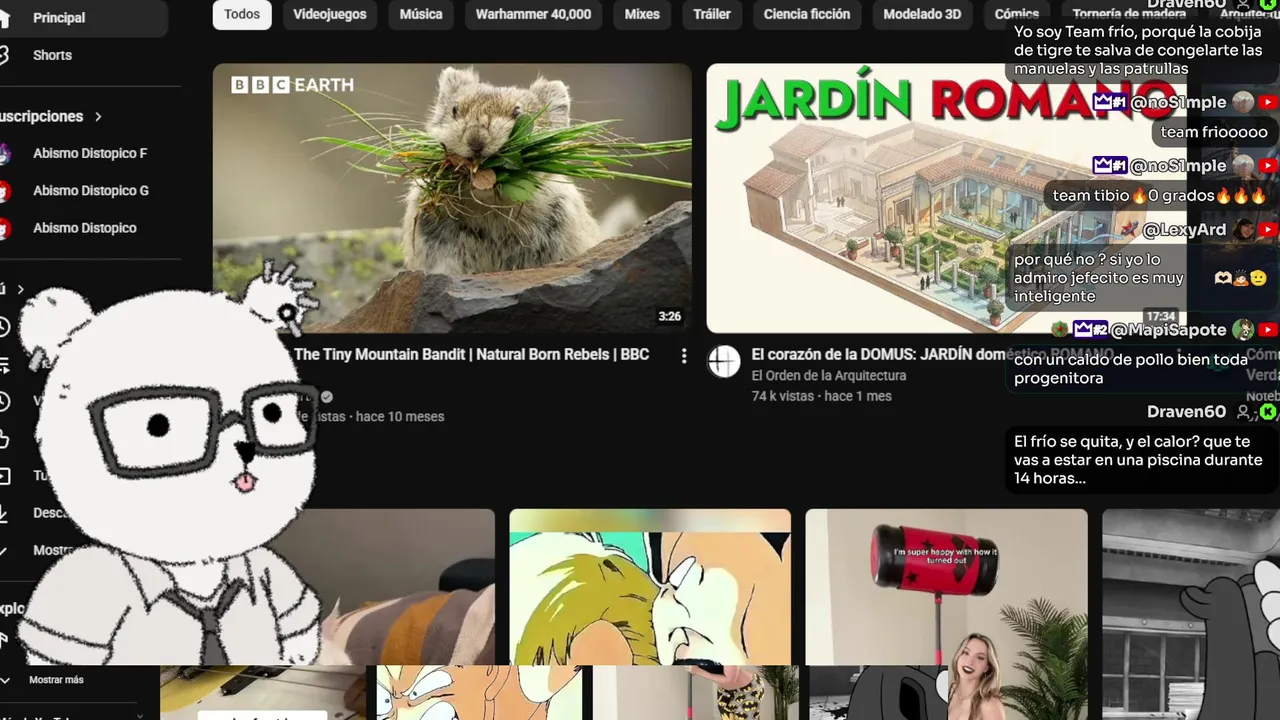Select the Mixes filter chip
Screen dimensions: 1280x720
coord(642,14)
